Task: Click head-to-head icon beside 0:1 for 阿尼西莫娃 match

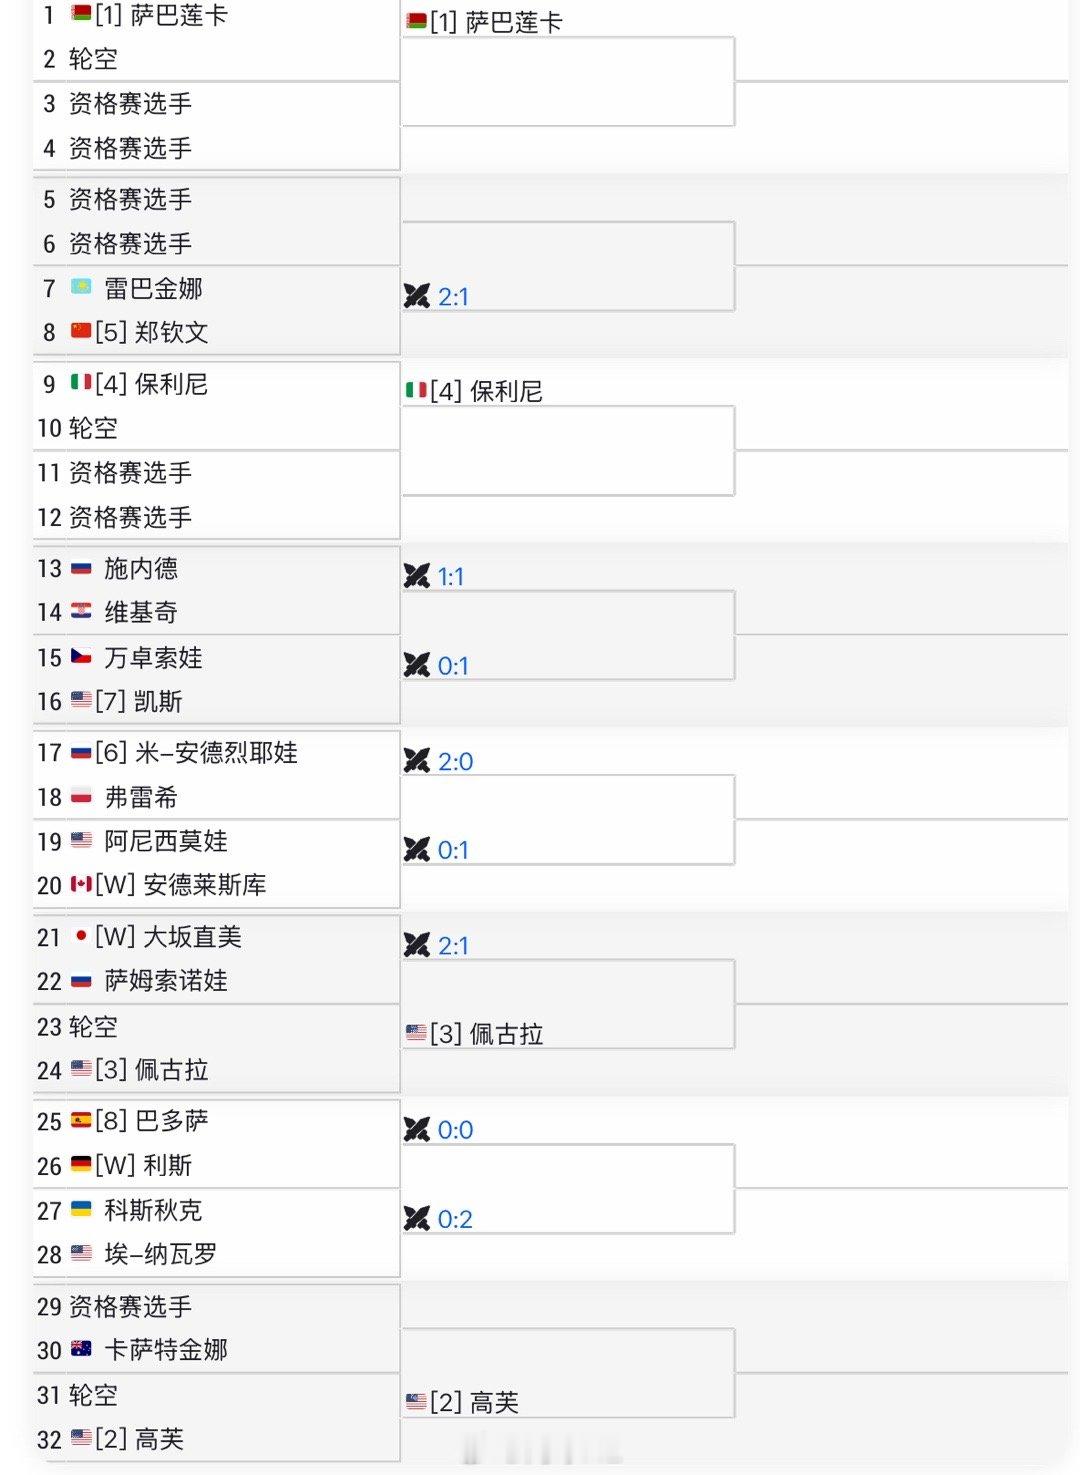Action: click(416, 850)
